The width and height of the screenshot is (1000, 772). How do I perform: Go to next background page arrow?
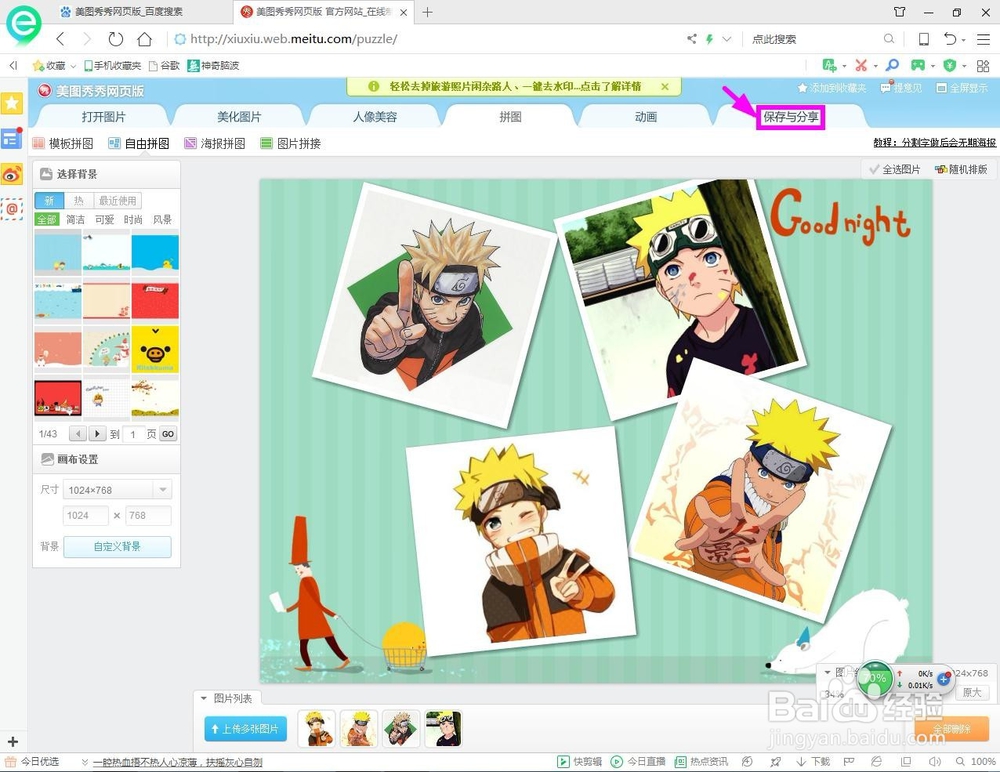tap(97, 434)
